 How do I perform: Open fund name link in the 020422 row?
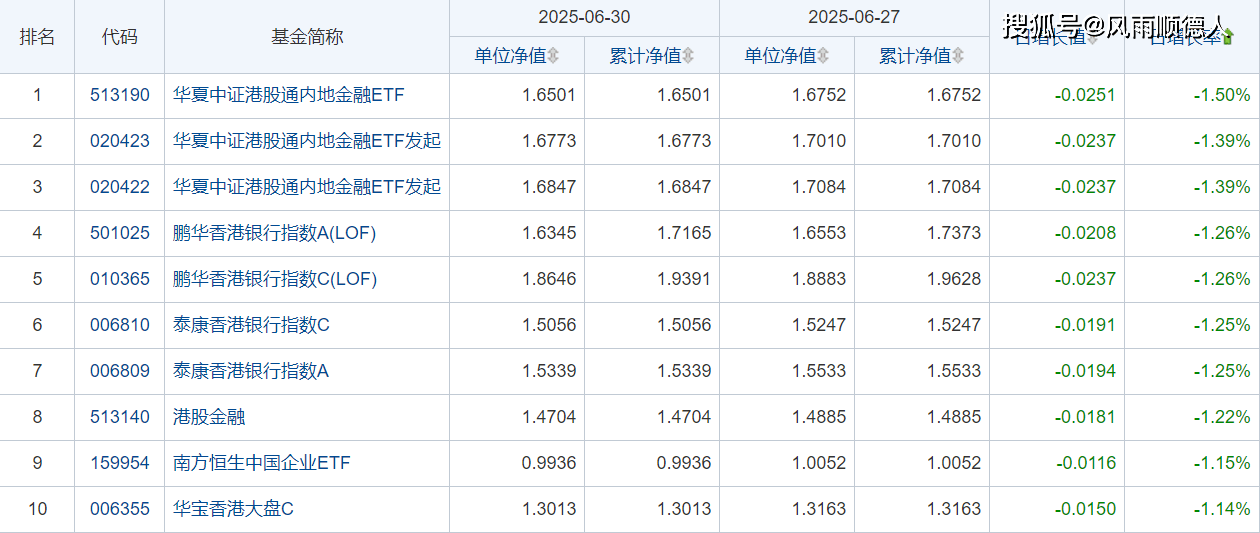coord(307,188)
